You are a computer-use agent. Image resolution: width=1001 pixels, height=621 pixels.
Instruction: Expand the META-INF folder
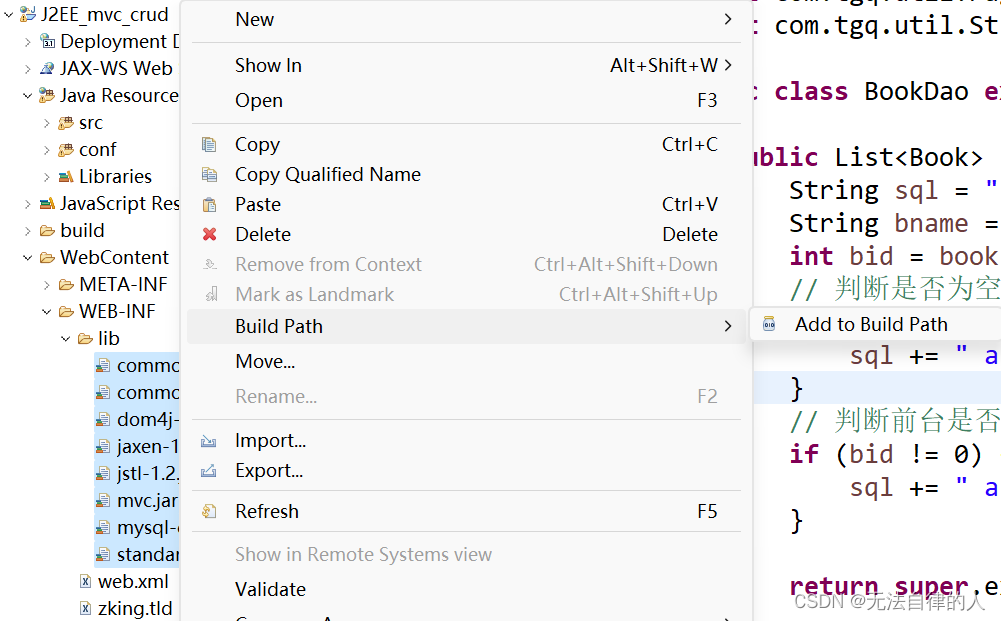pyautogui.click(x=47, y=285)
